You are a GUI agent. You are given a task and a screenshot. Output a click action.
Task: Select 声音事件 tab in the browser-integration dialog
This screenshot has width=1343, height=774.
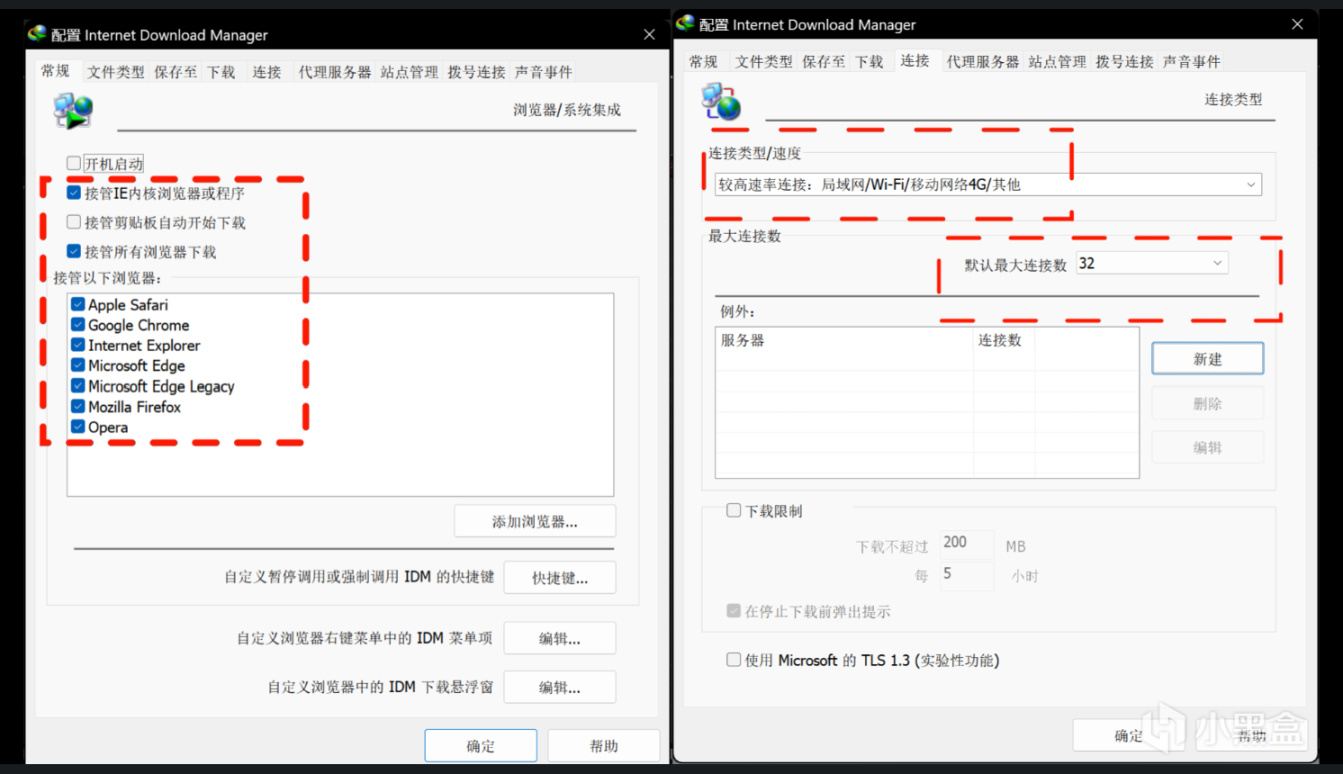tap(544, 72)
